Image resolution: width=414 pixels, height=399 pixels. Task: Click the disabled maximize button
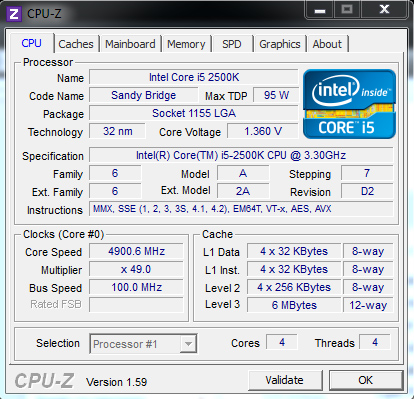[x=347, y=10]
